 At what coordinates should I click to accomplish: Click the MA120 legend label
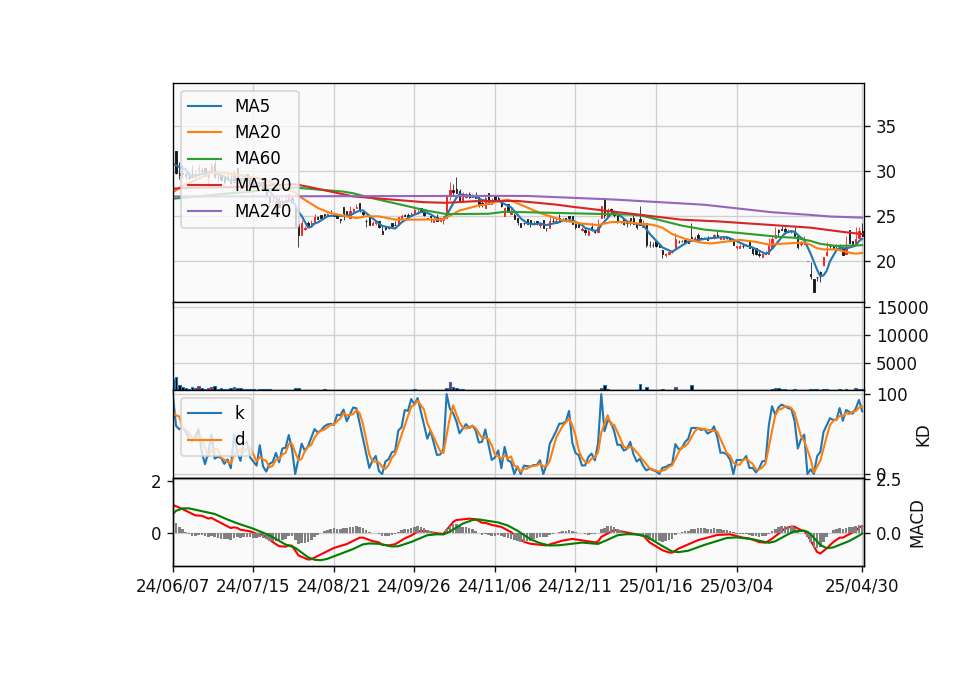[x=263, y=184]
